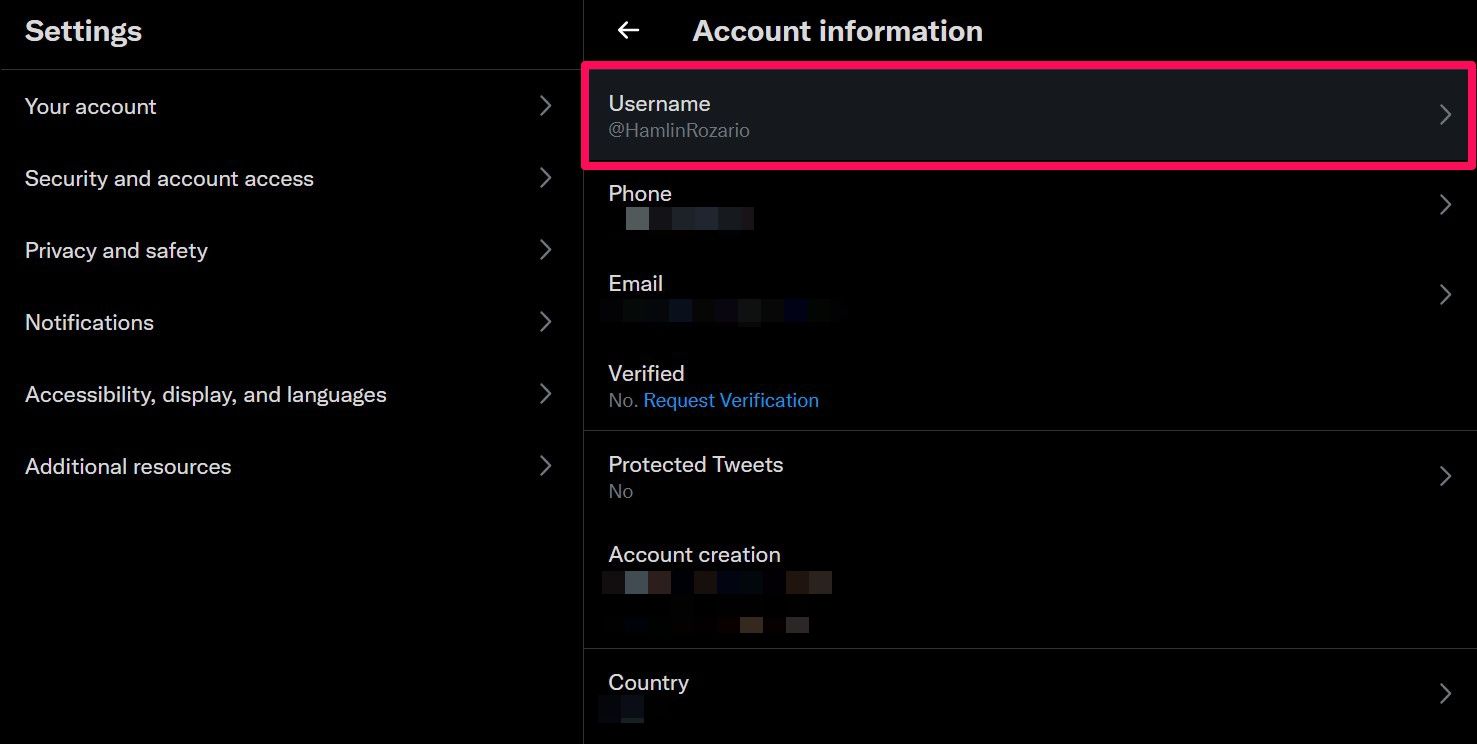Click the Request Verification link

pyautogui.click(x=731, y=401)
